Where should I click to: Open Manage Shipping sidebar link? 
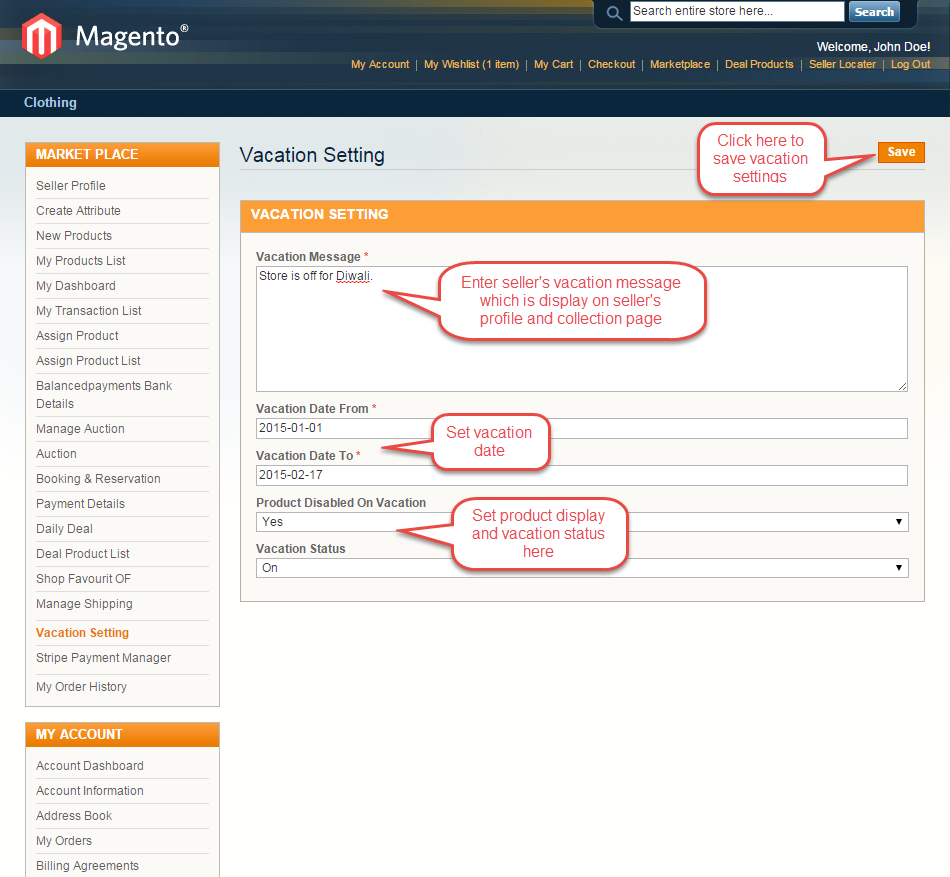[84, 604]
